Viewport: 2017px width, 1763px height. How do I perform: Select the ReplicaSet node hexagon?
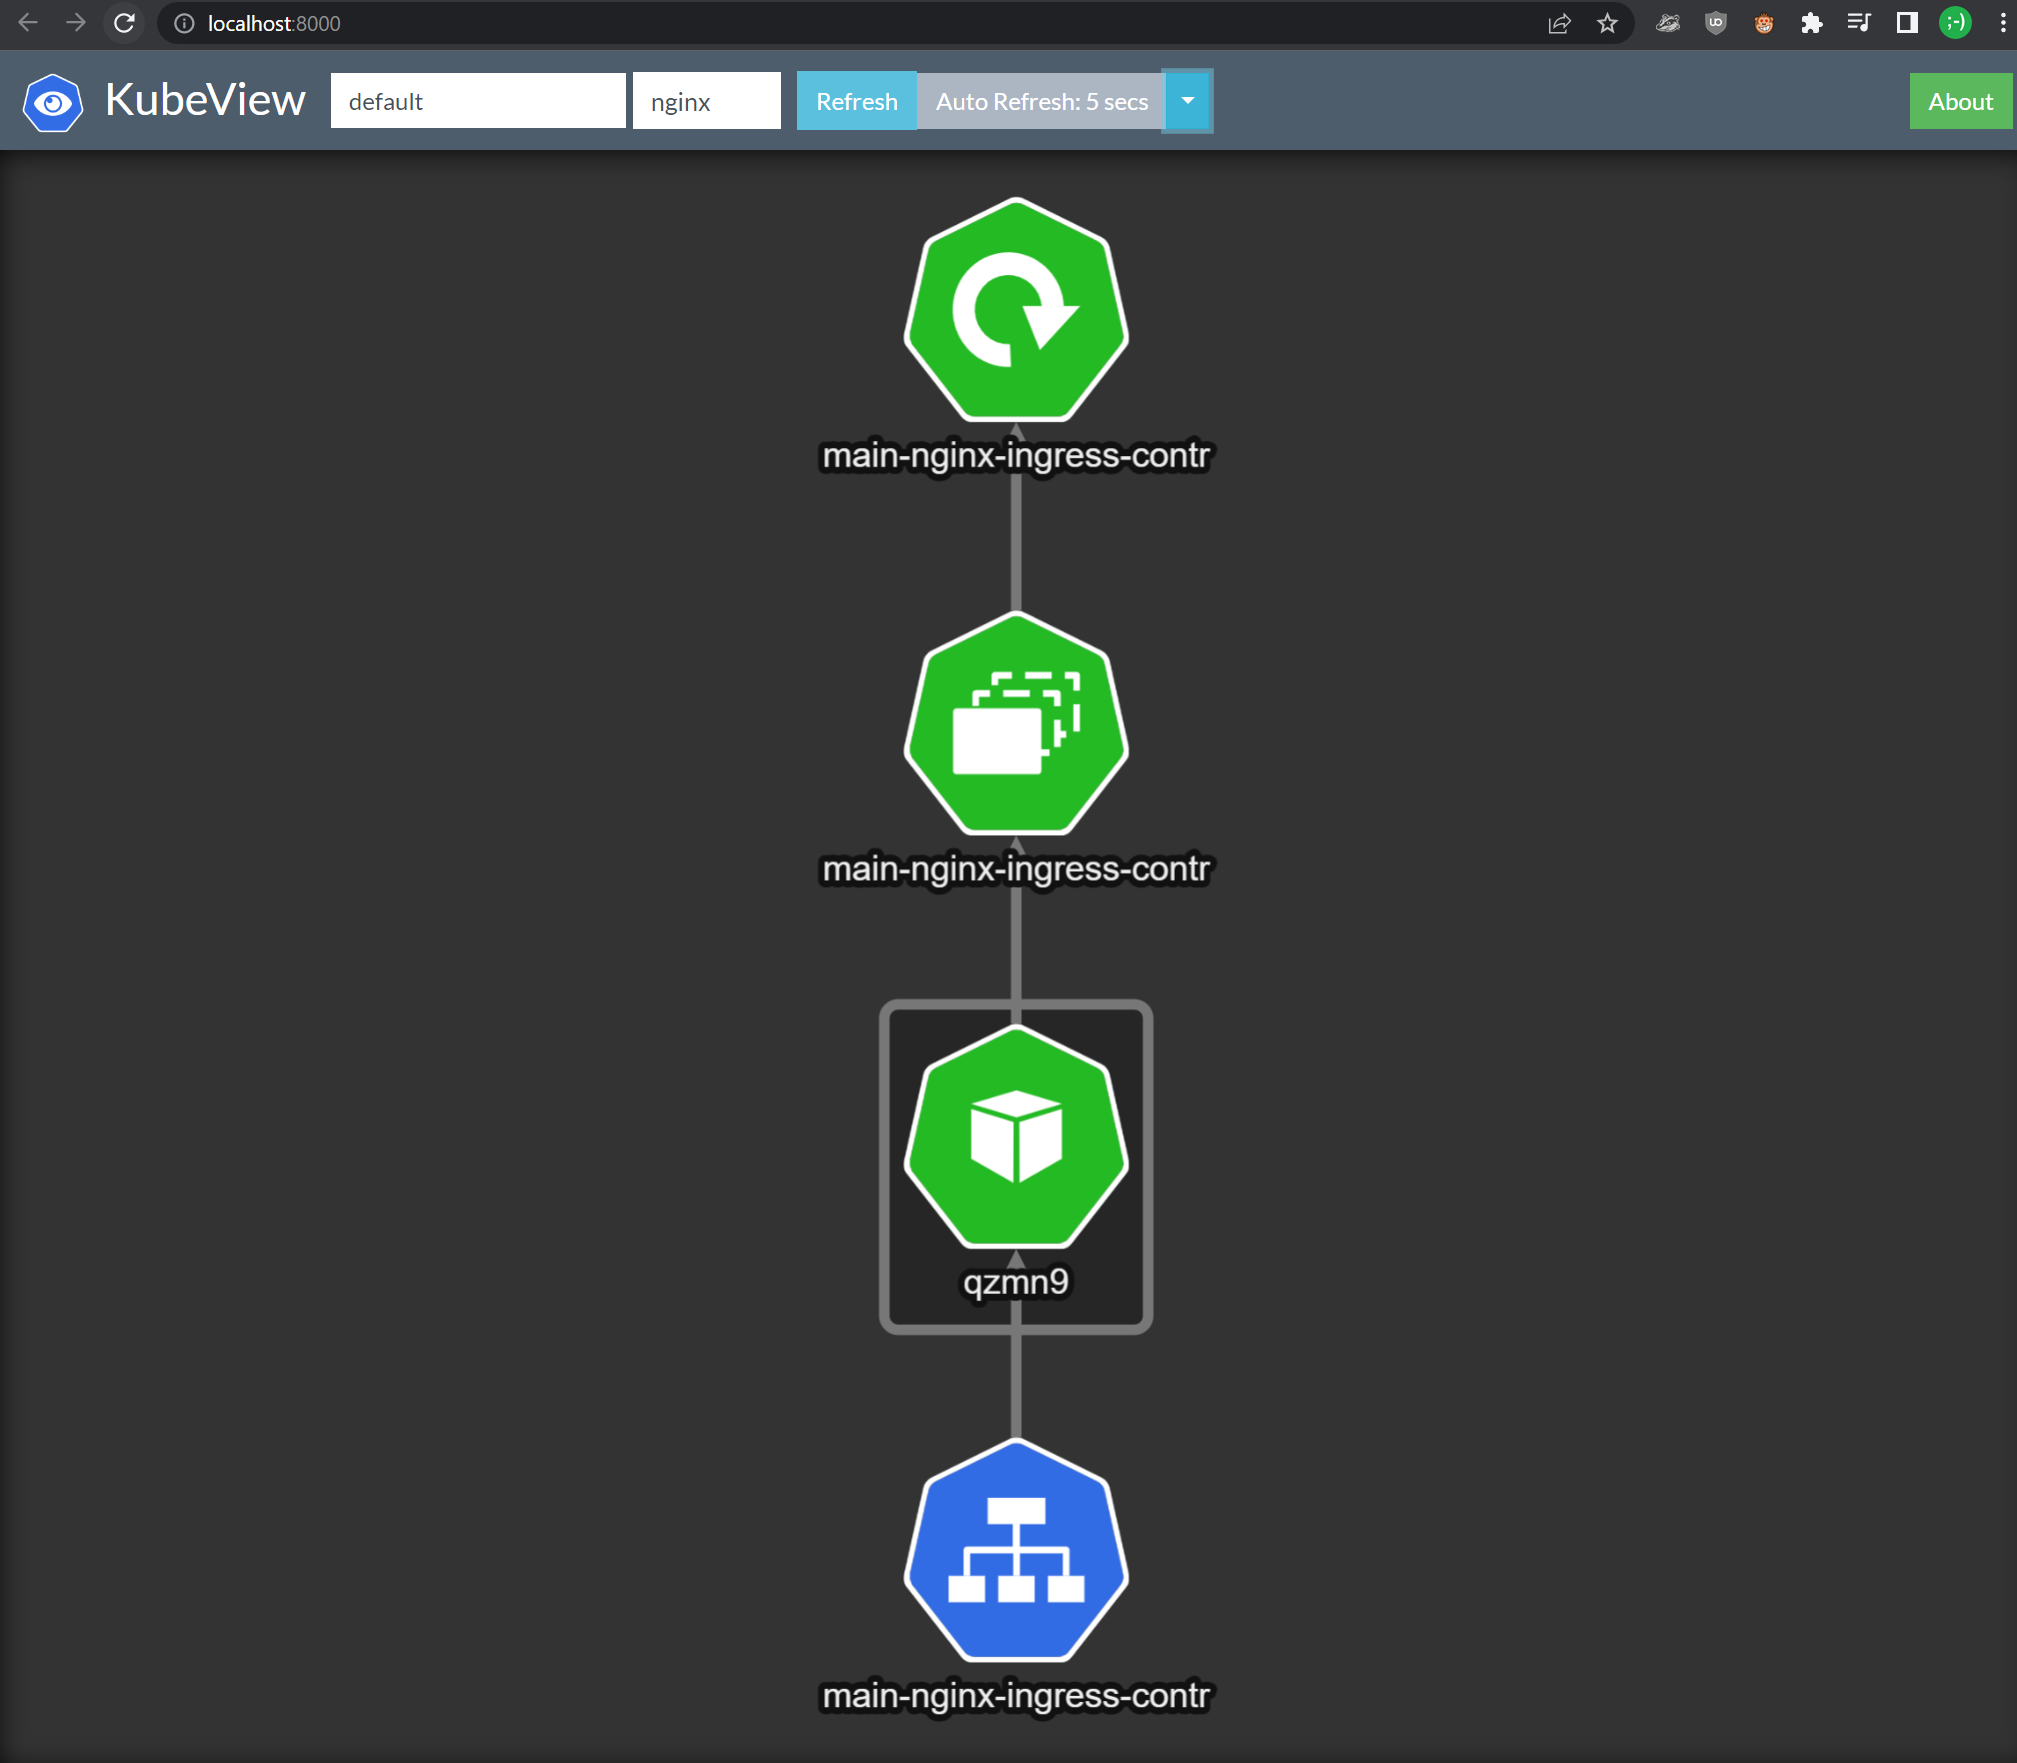1016,724
